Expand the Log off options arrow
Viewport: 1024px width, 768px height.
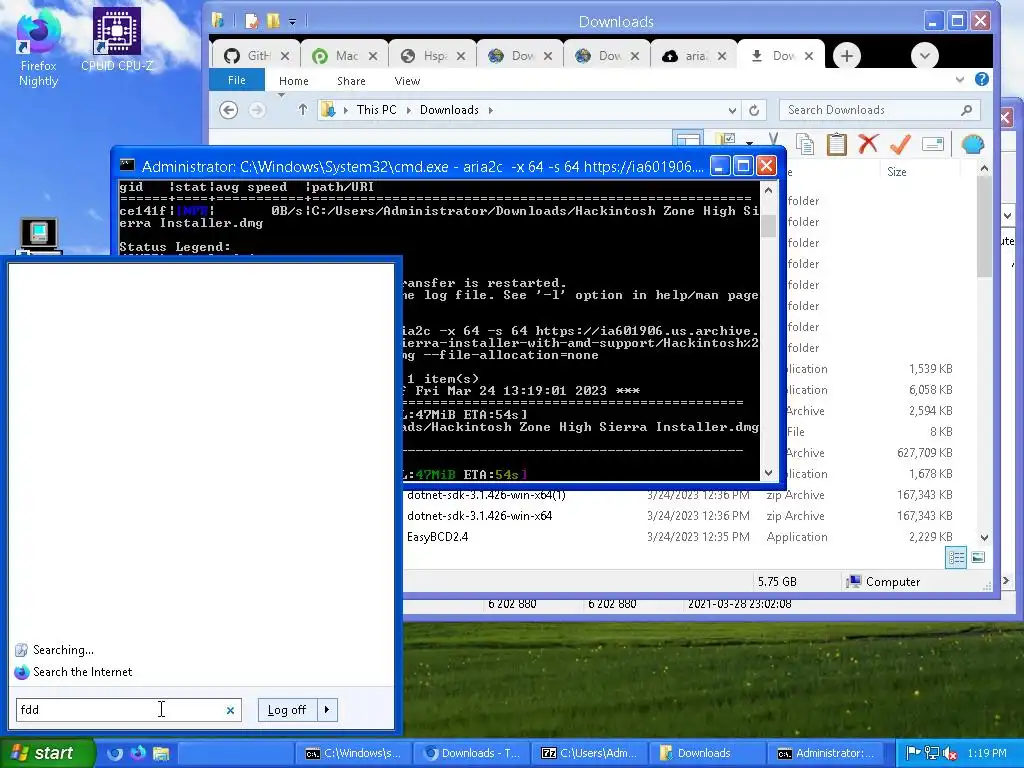tap(327, 710)
